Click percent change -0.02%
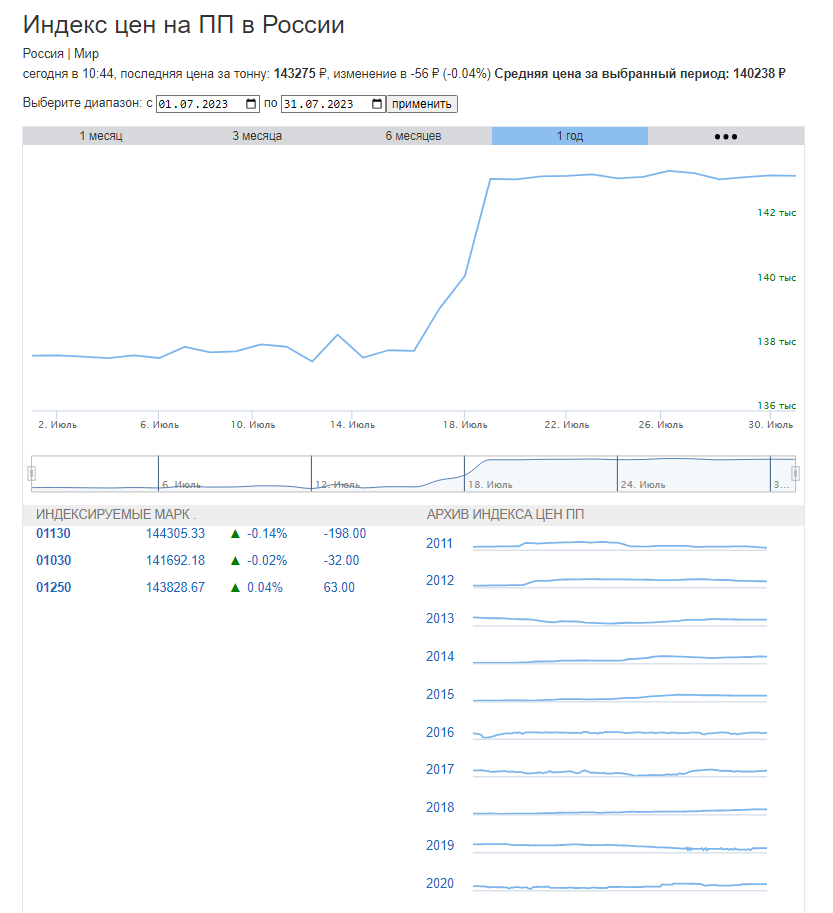Image resolution: width=833 pixels, height=913 pixels. coord(267,560)
